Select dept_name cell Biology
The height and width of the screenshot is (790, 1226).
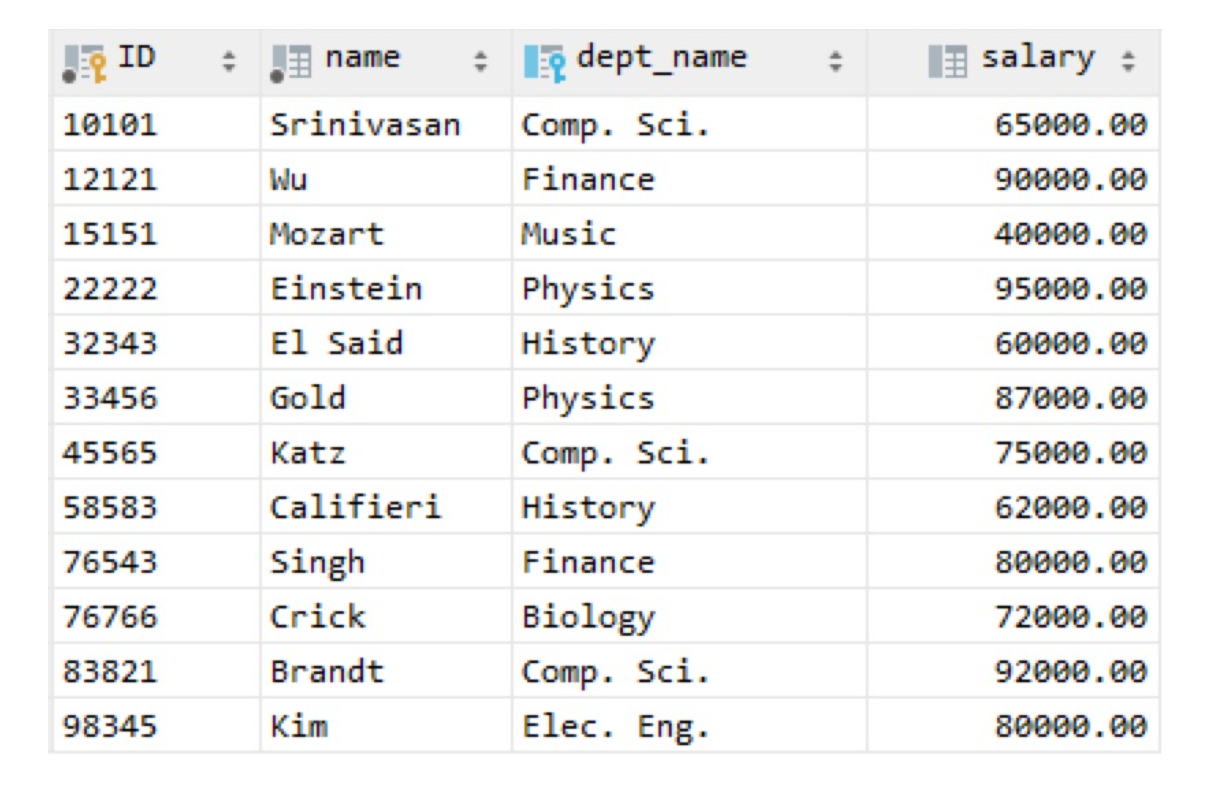click(689, 616)
